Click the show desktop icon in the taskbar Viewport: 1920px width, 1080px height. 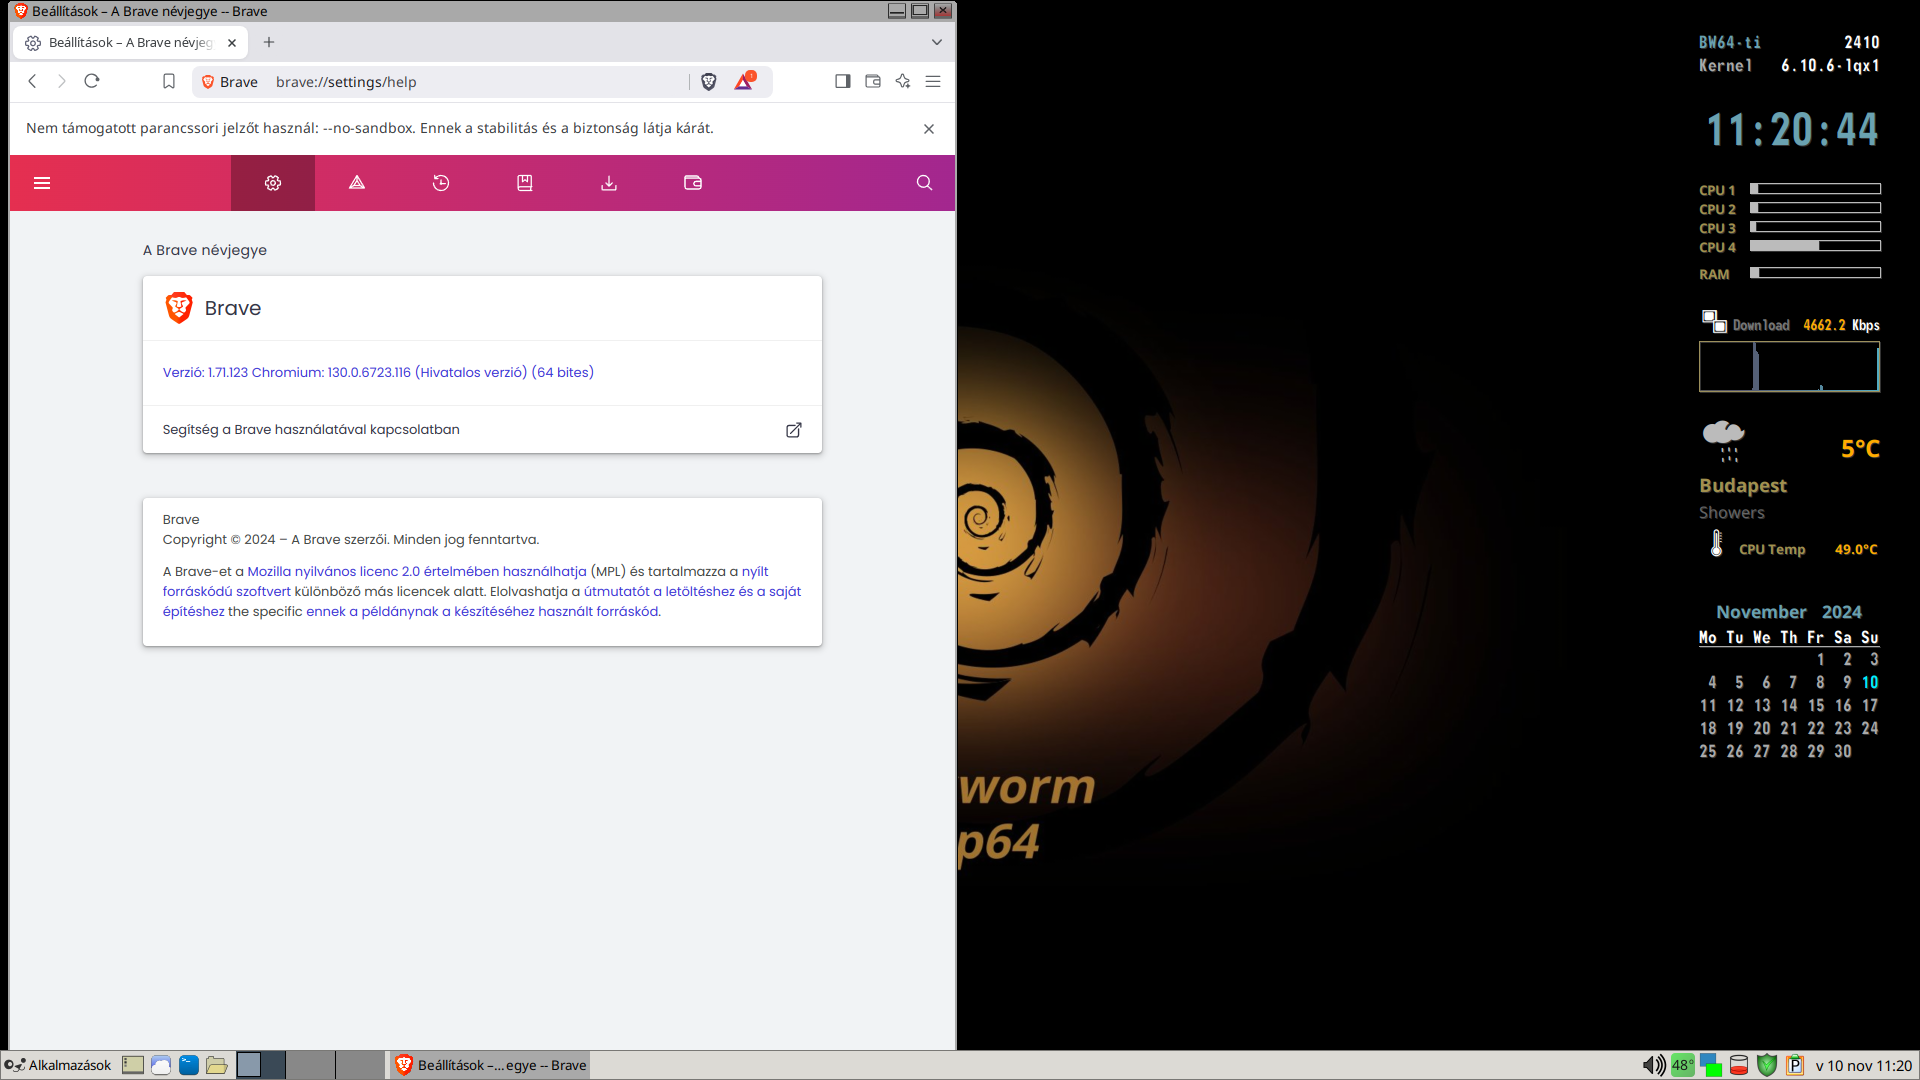pyautogui.click(x=133, y=1065)
